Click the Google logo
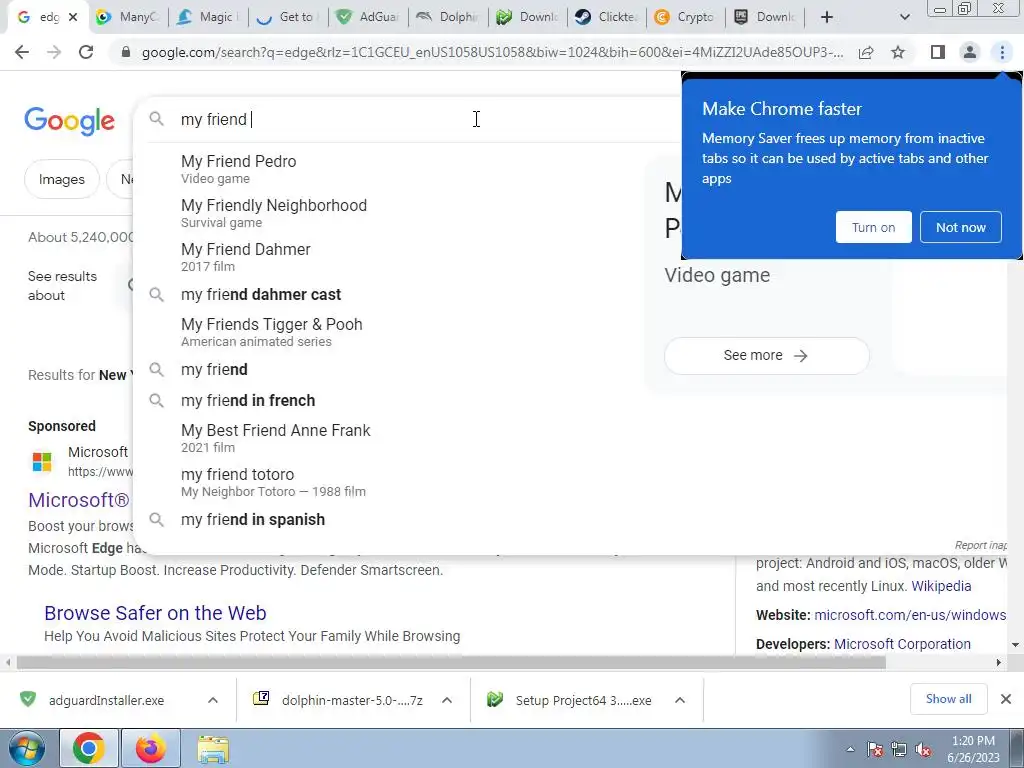Screen dimensions: 1024x768 [x=69, y=121]
